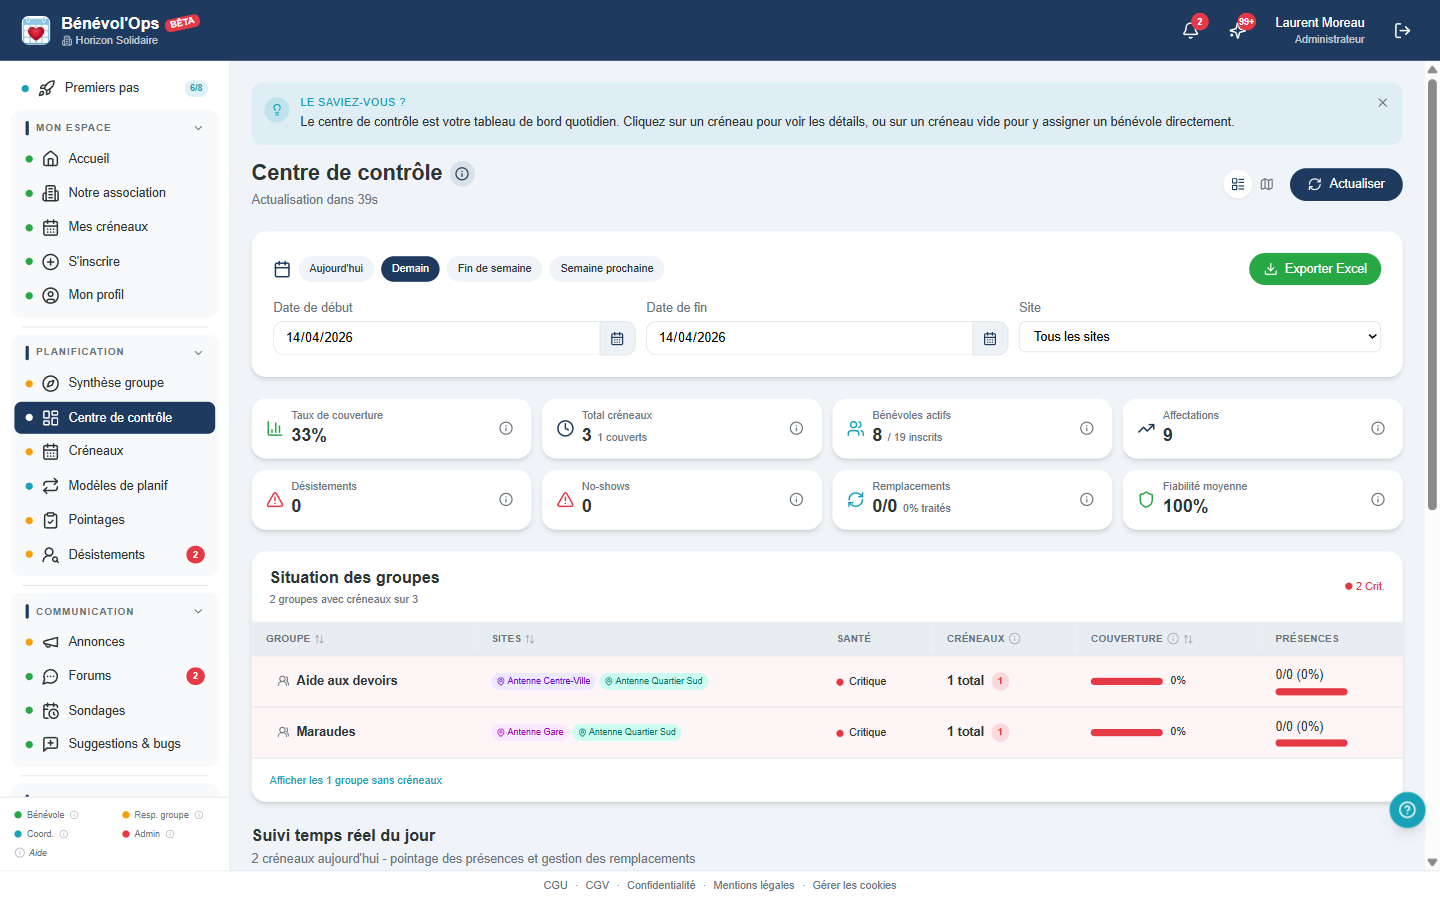Click the 2 Crit. indicator

click(1364, 586)
